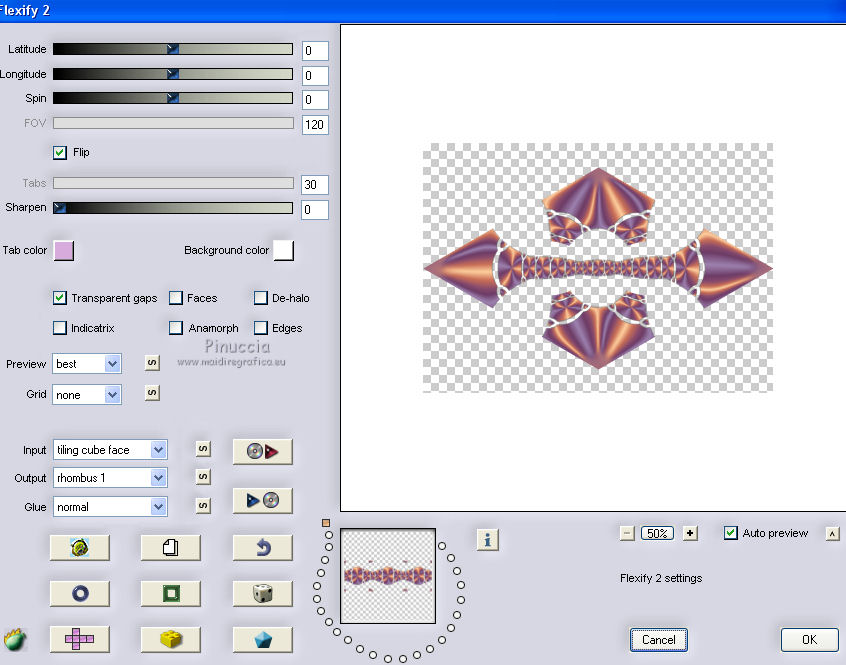Open the Background color swatch
Screen dimensions: 846x665
284,251
